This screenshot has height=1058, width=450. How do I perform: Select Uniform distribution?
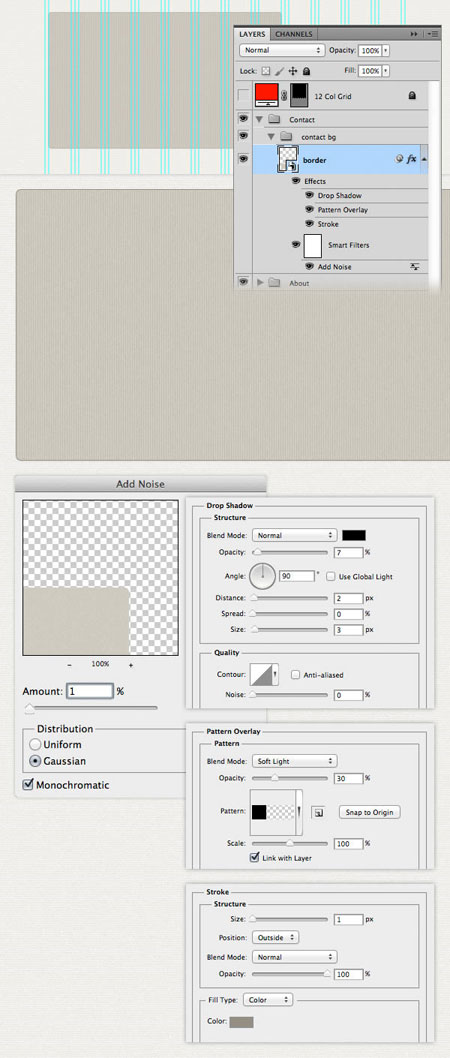(x=35, y=745)
